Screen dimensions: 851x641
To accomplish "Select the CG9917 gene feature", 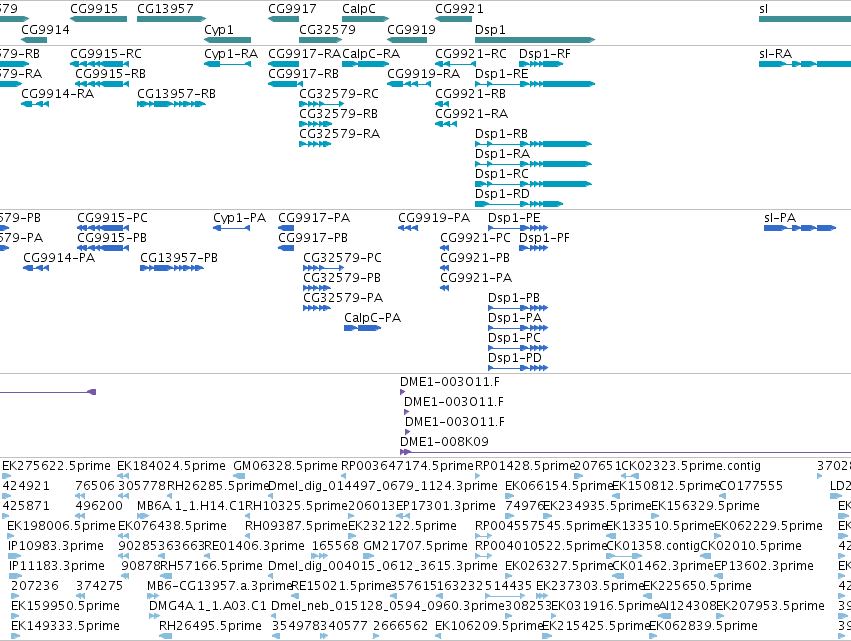I will [283, 19].
